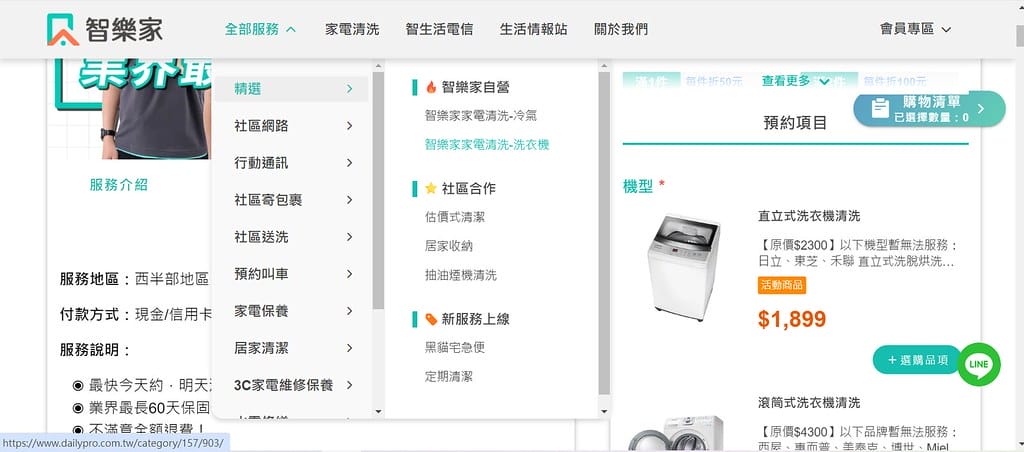Click the 預約項目 heading

[795, 122]
